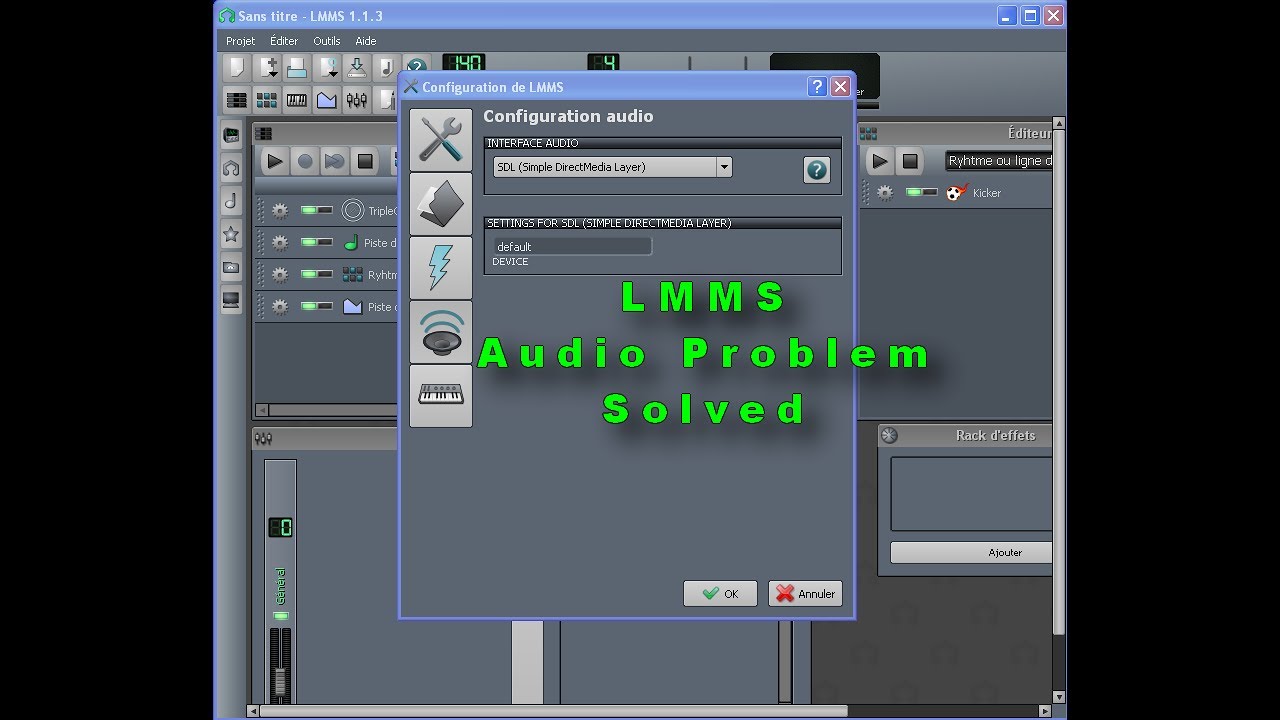
Task: Mute the Ryhtme beat track
Action: click(x=308, y=274)
